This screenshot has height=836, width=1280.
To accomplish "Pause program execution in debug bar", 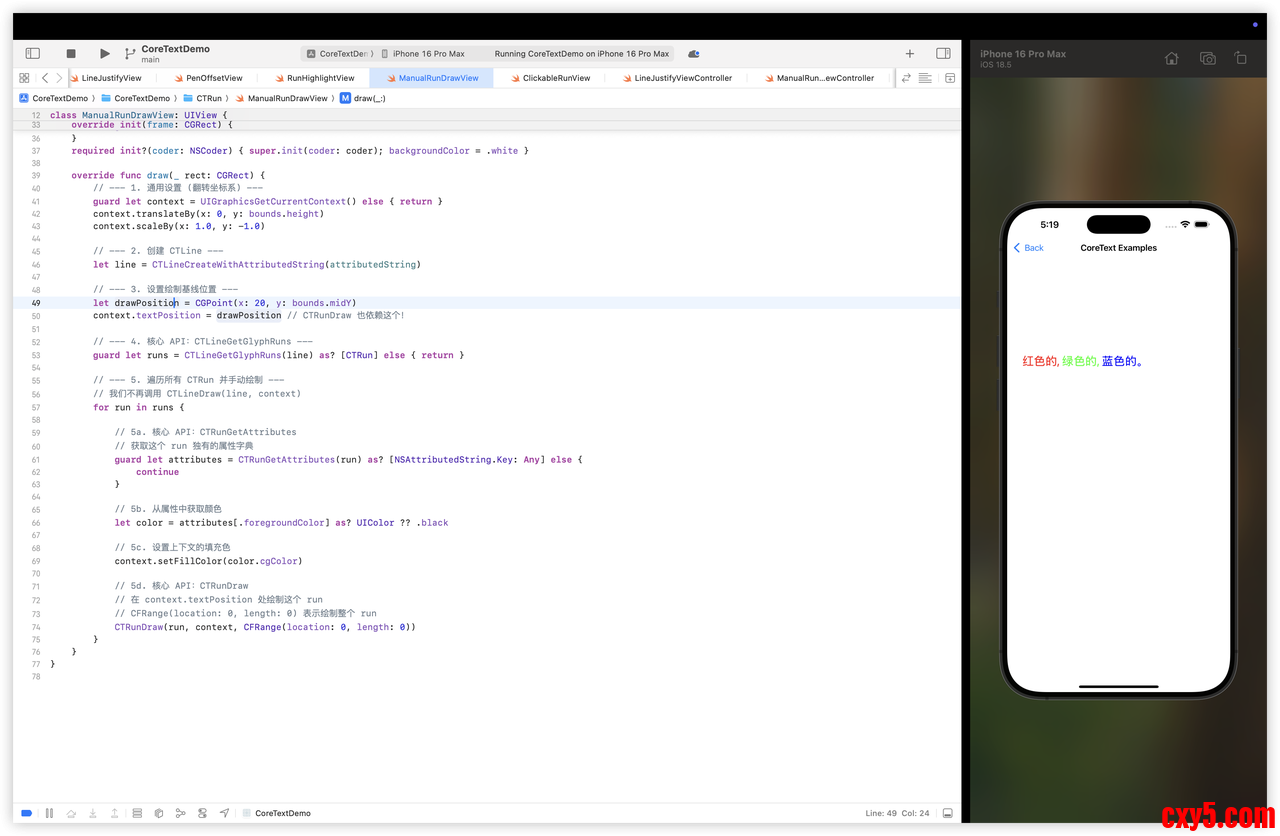I will pos(49,813).
